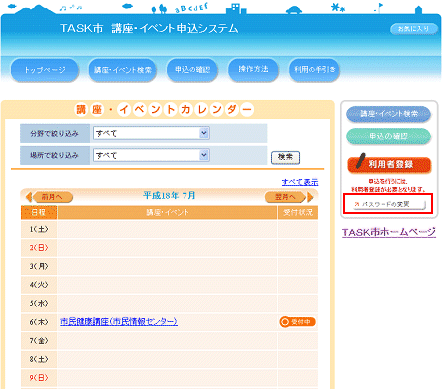This screenshot has height=389, width=442.
Task: Click the right arrow beside 翌月へ
Action: [x=310, y=197]
